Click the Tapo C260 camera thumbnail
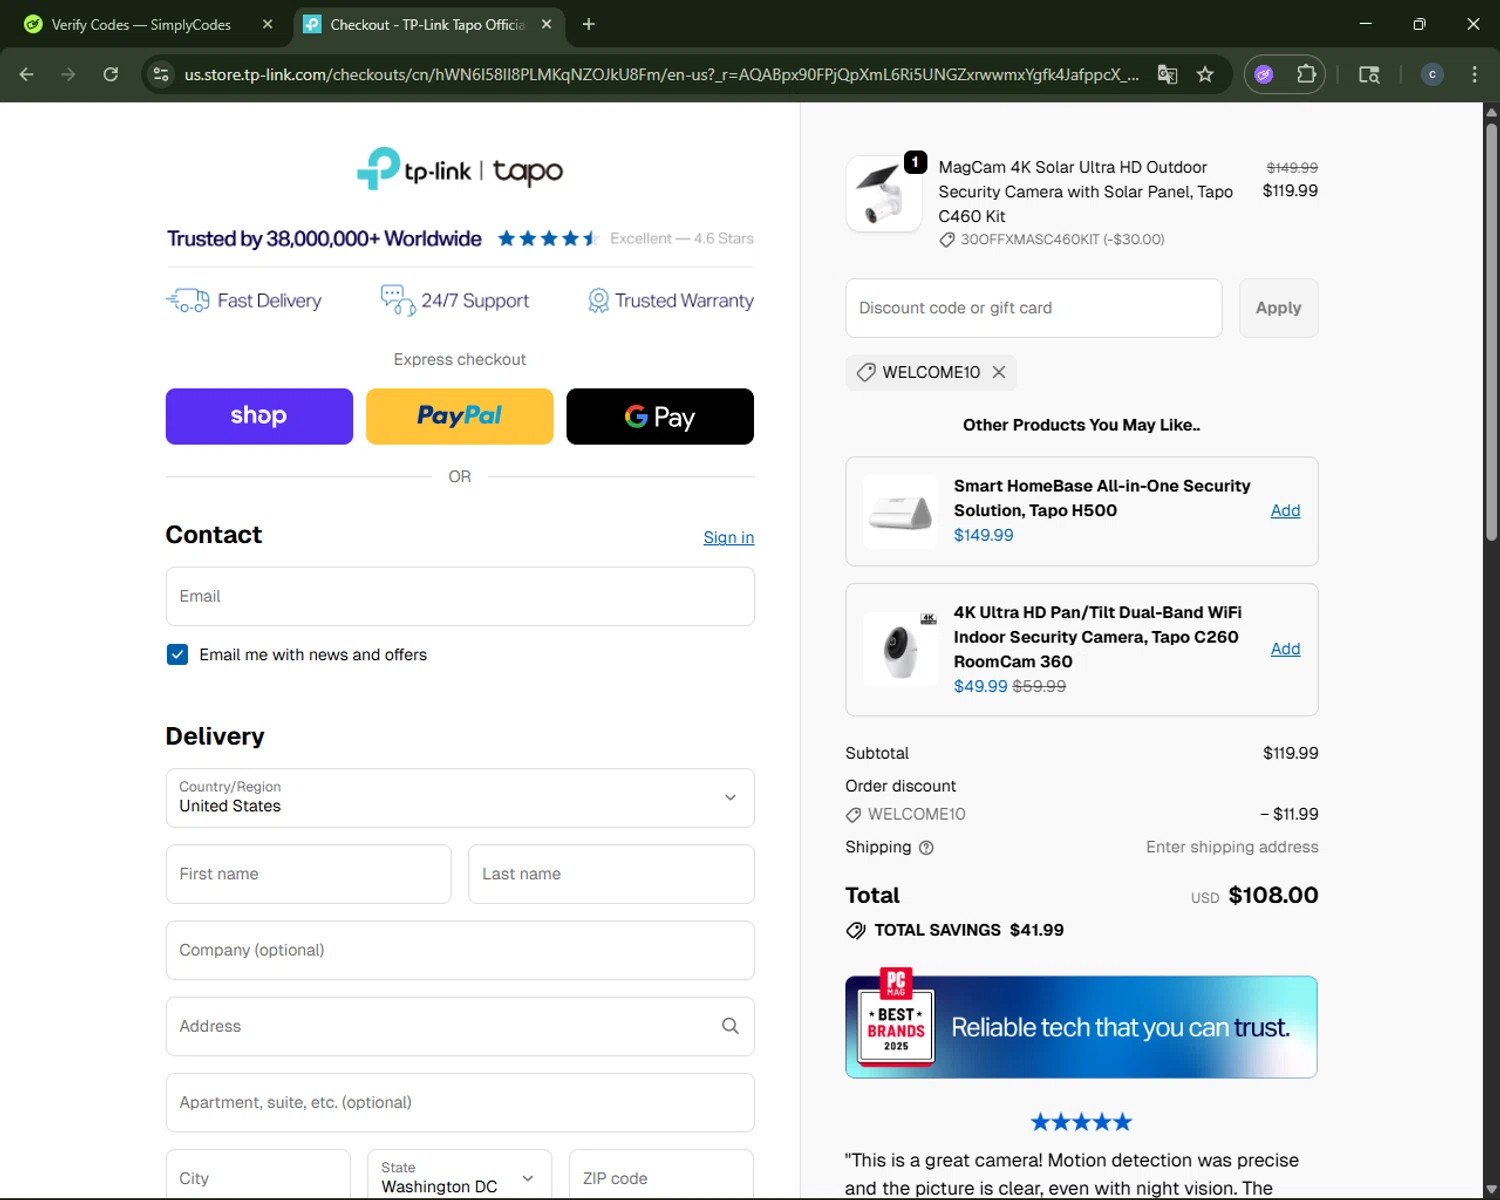 [x=900, y=649]
